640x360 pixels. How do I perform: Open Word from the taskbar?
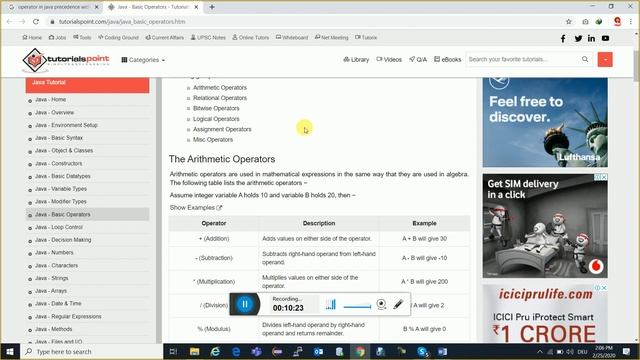coord(442,351)
